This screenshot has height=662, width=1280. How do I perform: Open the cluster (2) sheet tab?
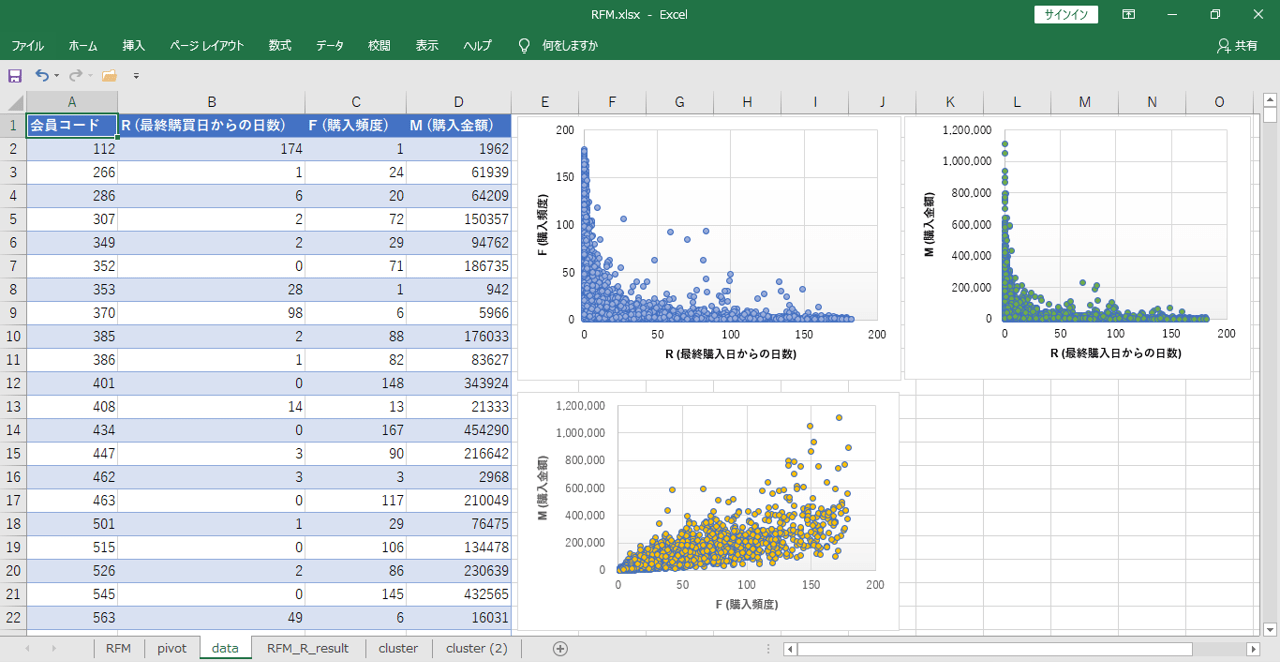(475, 648)
